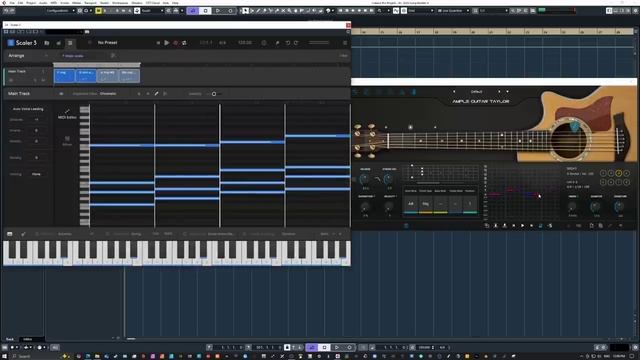Open the No Preset preset selector
The width and height of the screenshot is (640, 360).
pyautogui.click(x=107, y=42)
